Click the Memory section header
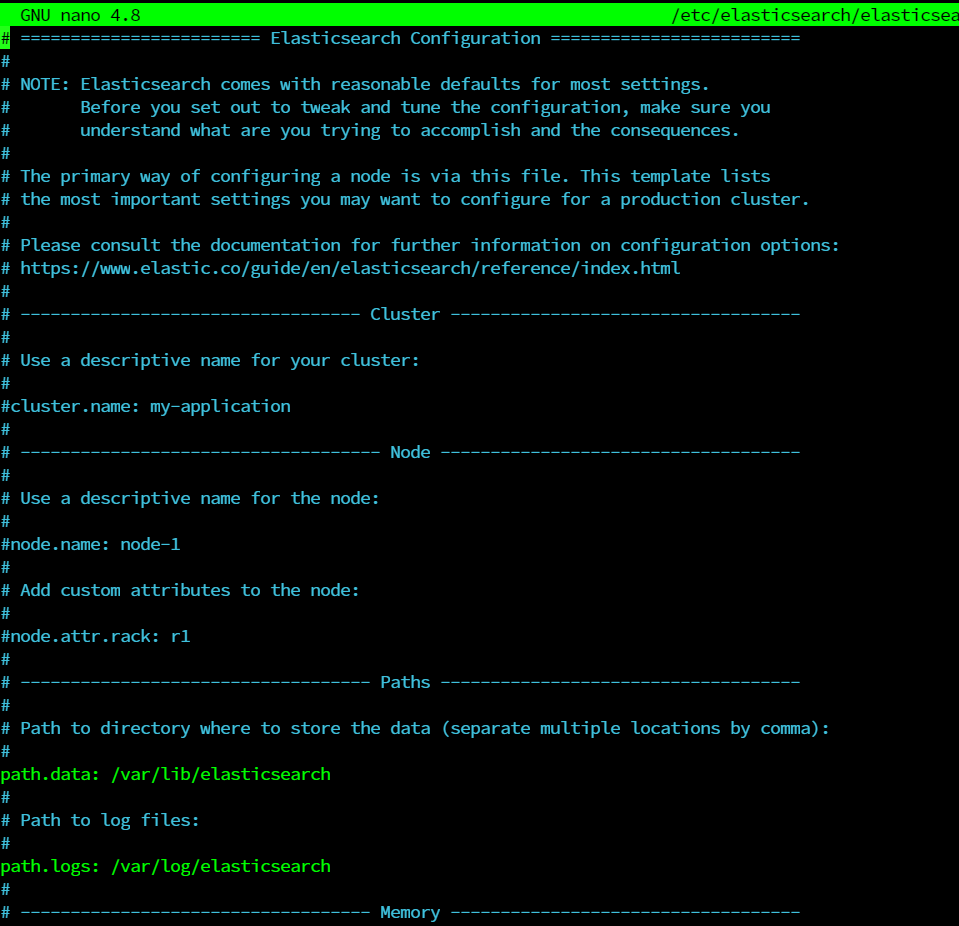This screenshot has height=926, width=959. [409, 912]
